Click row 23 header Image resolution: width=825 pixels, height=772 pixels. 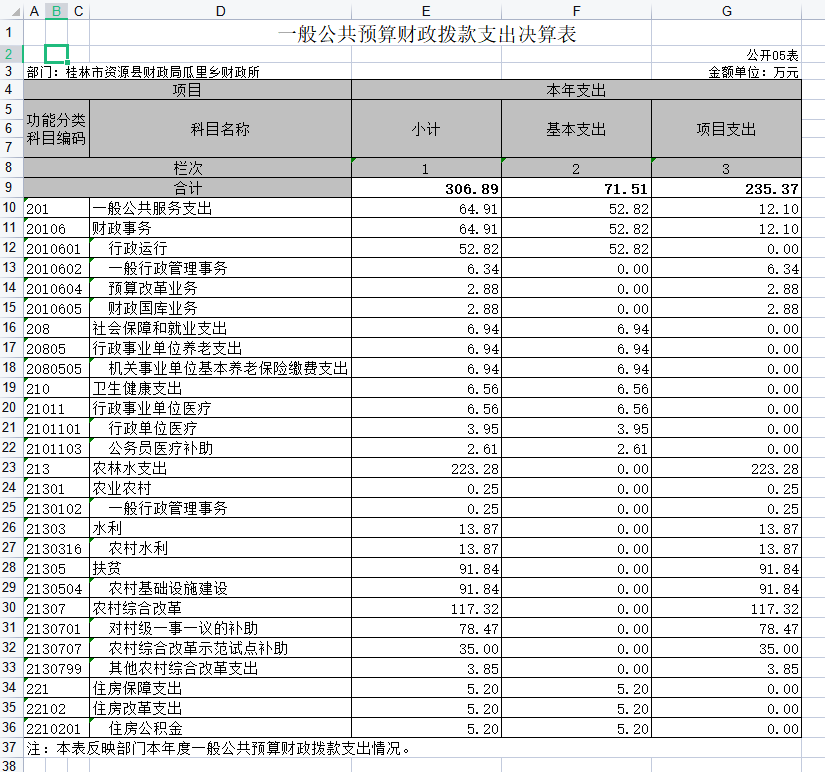pyautogui.click(x=10, y=468)
